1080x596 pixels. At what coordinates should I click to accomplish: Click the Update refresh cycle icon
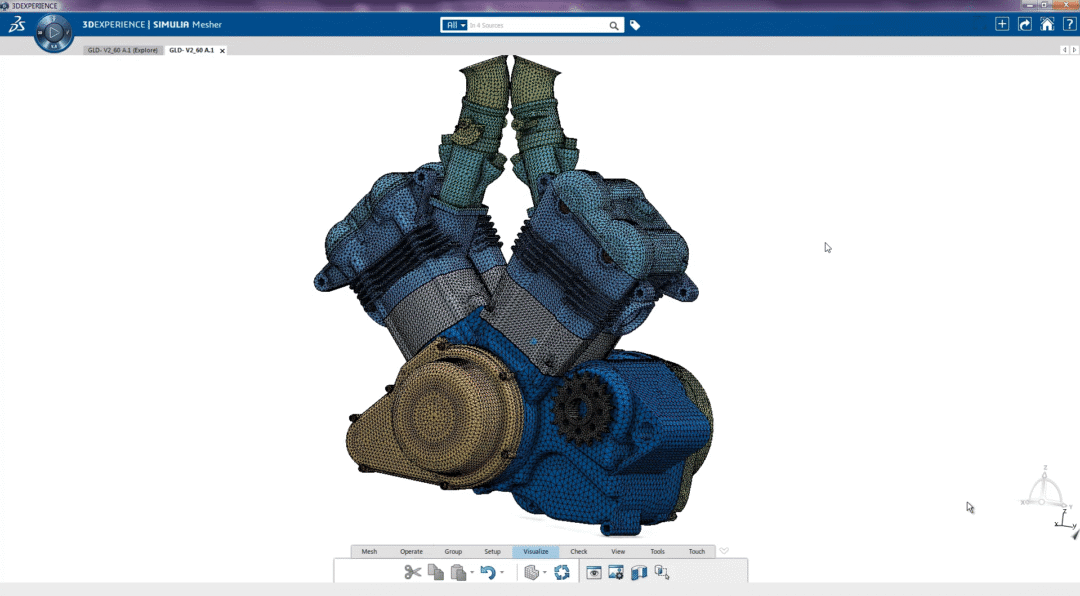562,572
